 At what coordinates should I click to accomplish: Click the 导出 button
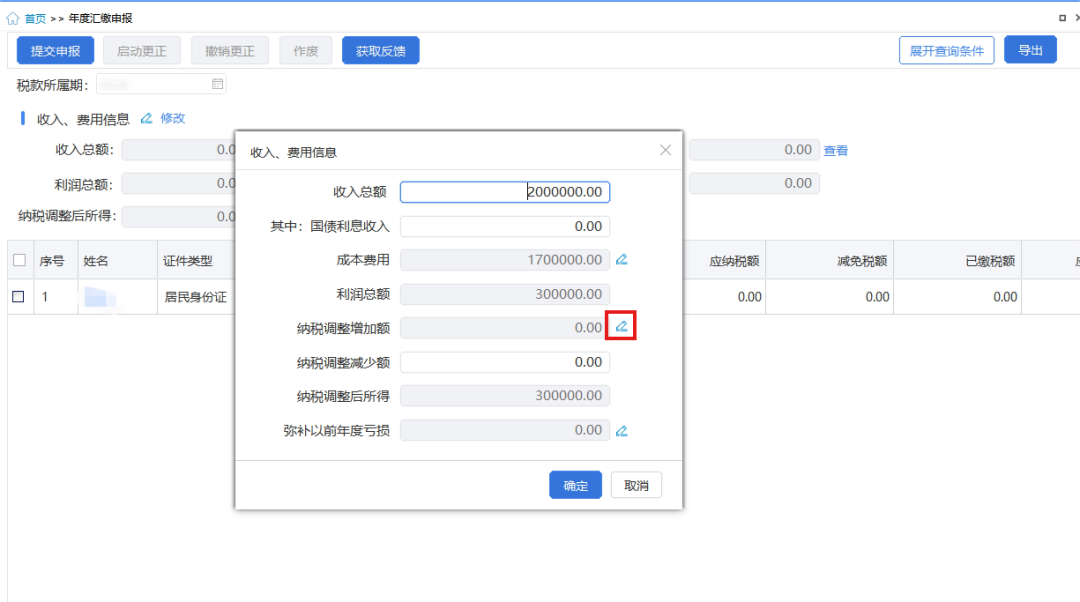click(x=1030, y=50)
